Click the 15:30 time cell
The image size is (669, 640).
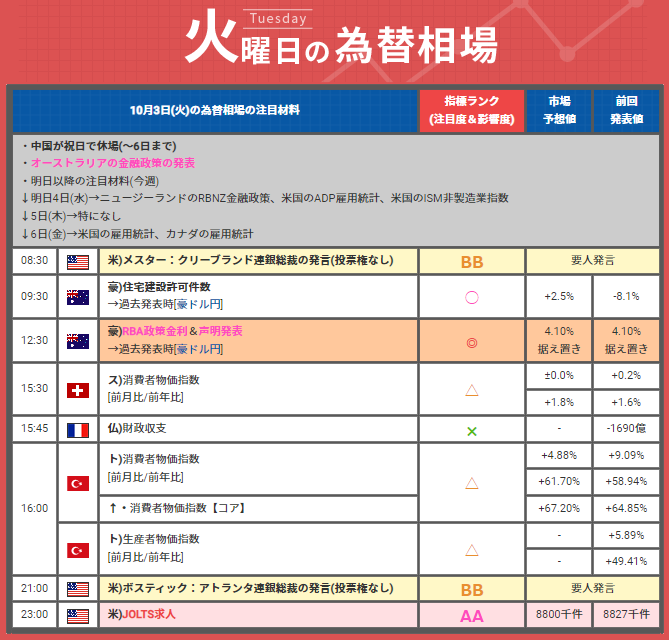click(x=35, y=389)
